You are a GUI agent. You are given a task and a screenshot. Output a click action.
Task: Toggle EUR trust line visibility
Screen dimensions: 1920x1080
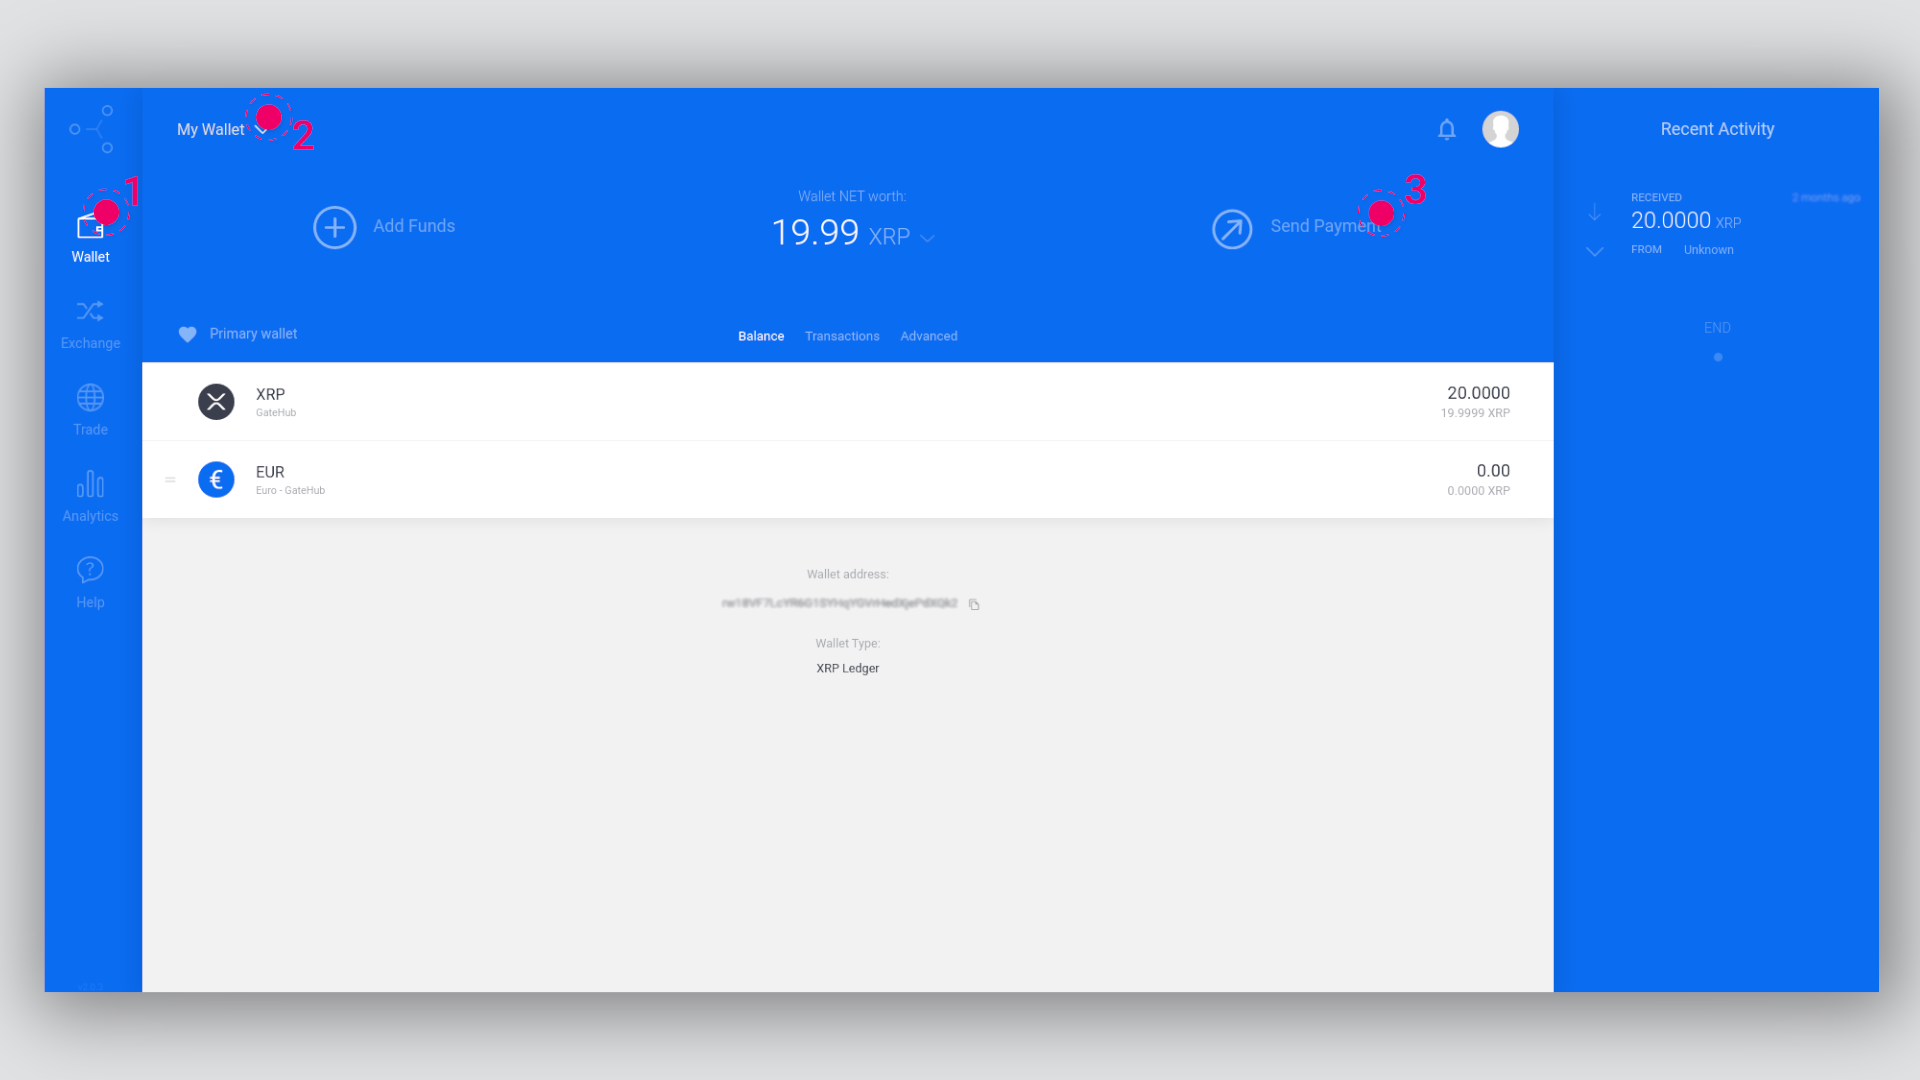[x=169, y=479]
